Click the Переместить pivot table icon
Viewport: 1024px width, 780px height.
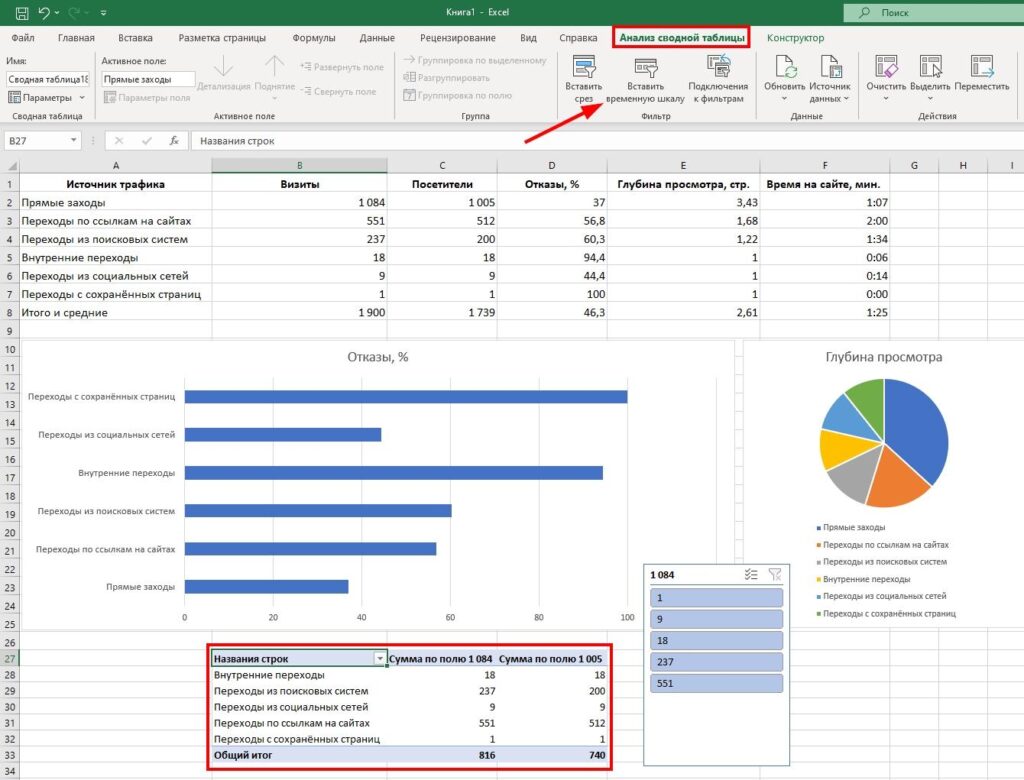coord(981,68)
